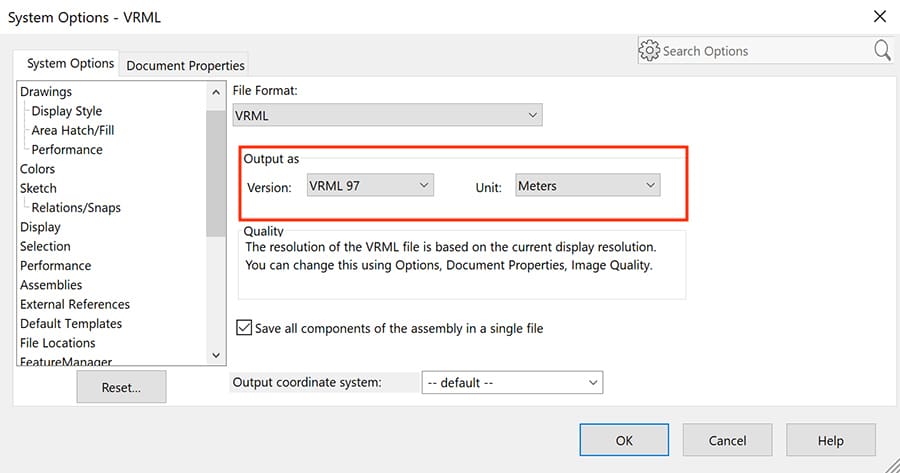Screen dimensions: 900x473
Task: Confirm with the OK button
Action: pyautogui.click(x=624, y=440)
